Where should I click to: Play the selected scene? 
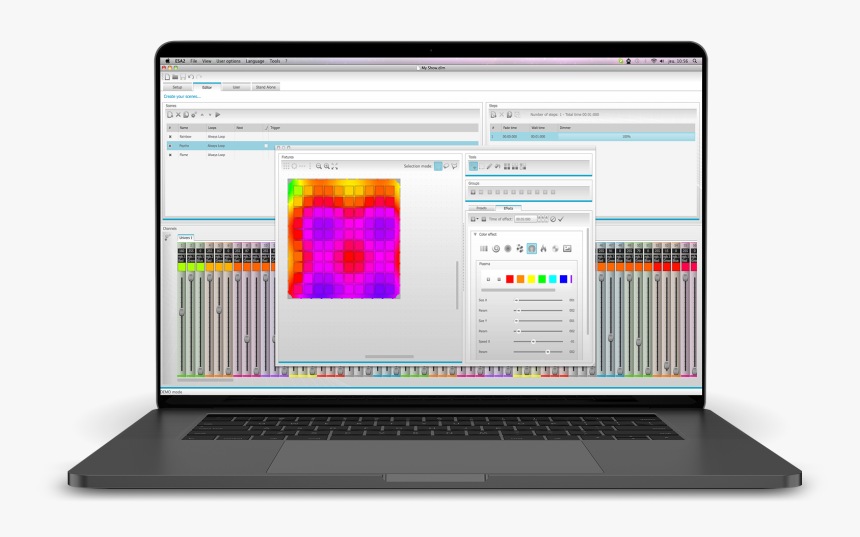[x=218, y=115]
